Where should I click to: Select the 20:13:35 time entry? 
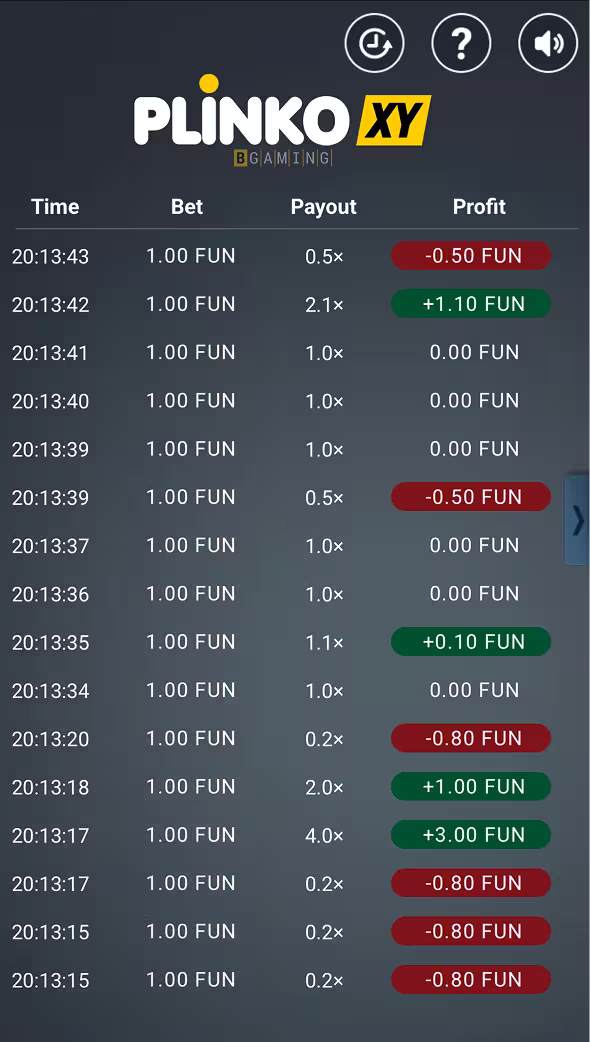click(50, 643)
